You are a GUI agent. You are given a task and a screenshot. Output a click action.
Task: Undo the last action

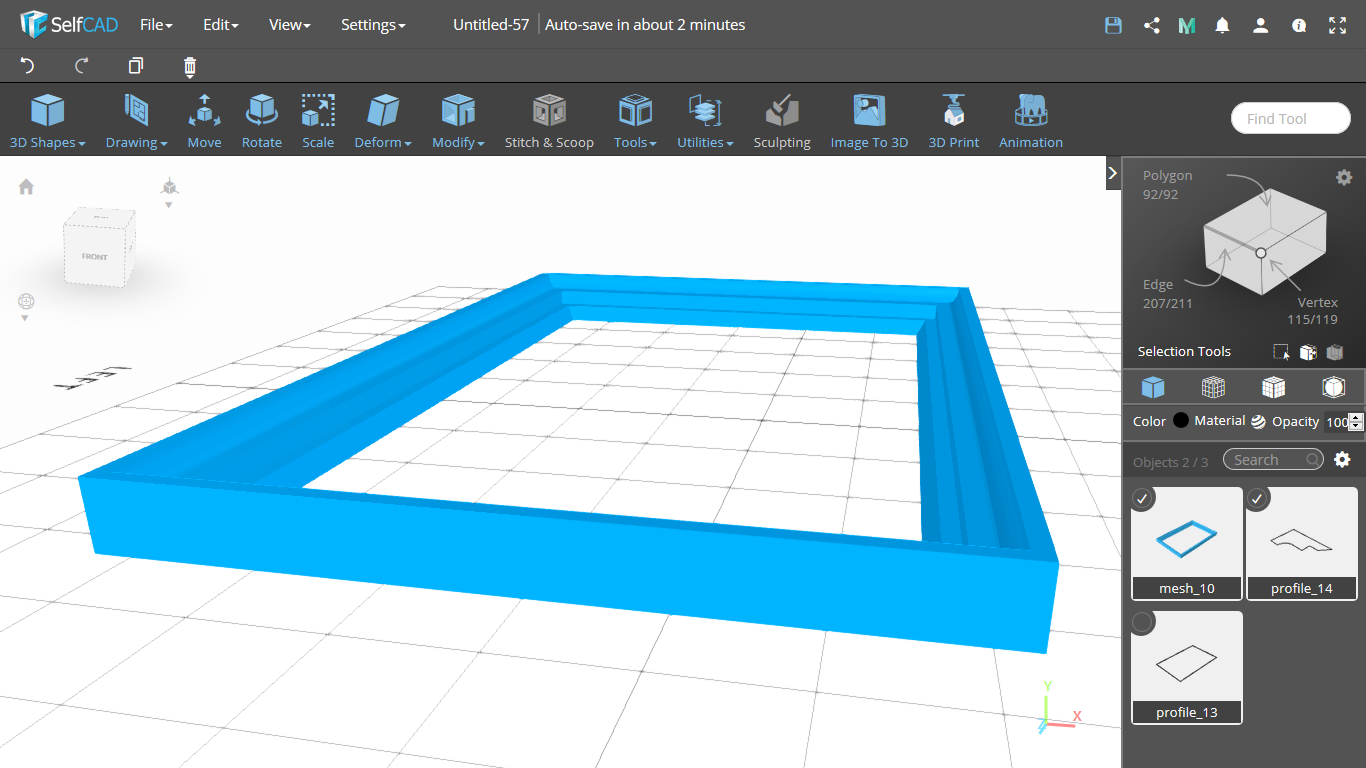(27, 66)
